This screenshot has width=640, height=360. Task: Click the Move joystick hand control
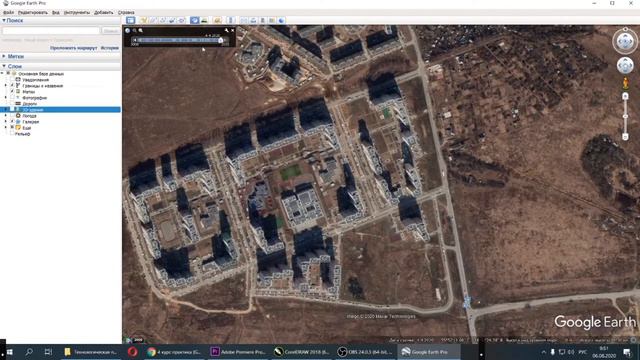coord(625,65)
